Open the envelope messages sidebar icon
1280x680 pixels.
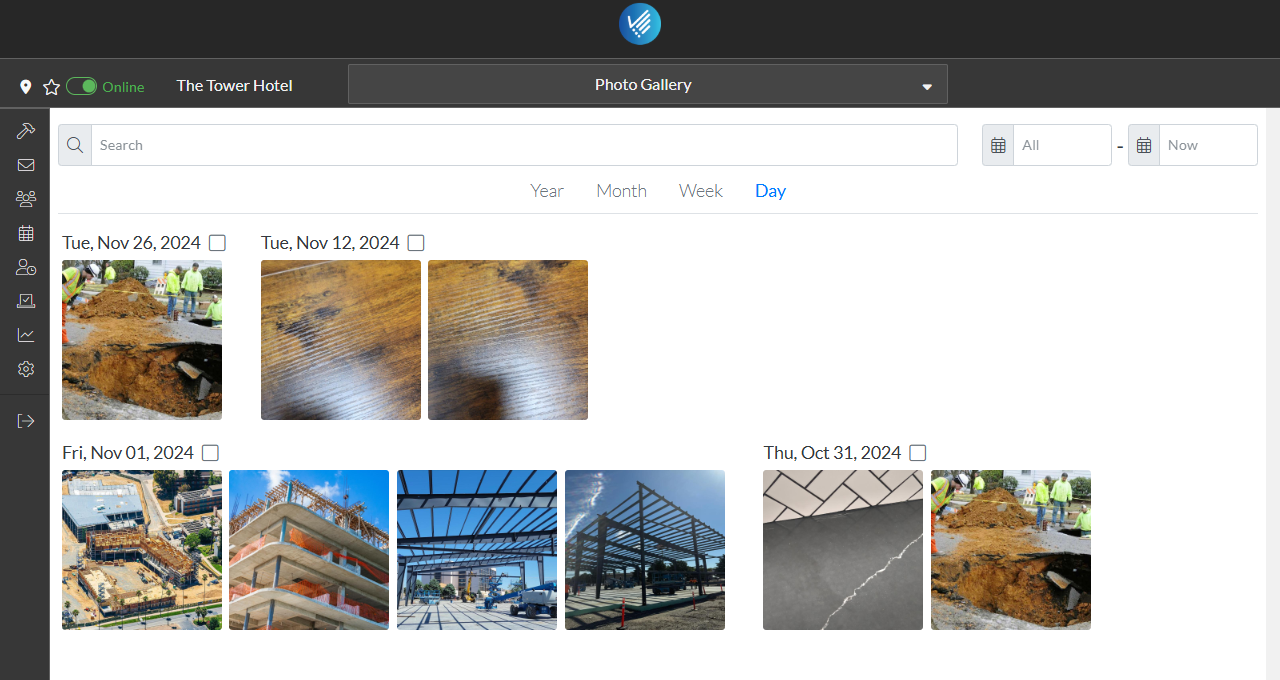(x=26, y=165)
